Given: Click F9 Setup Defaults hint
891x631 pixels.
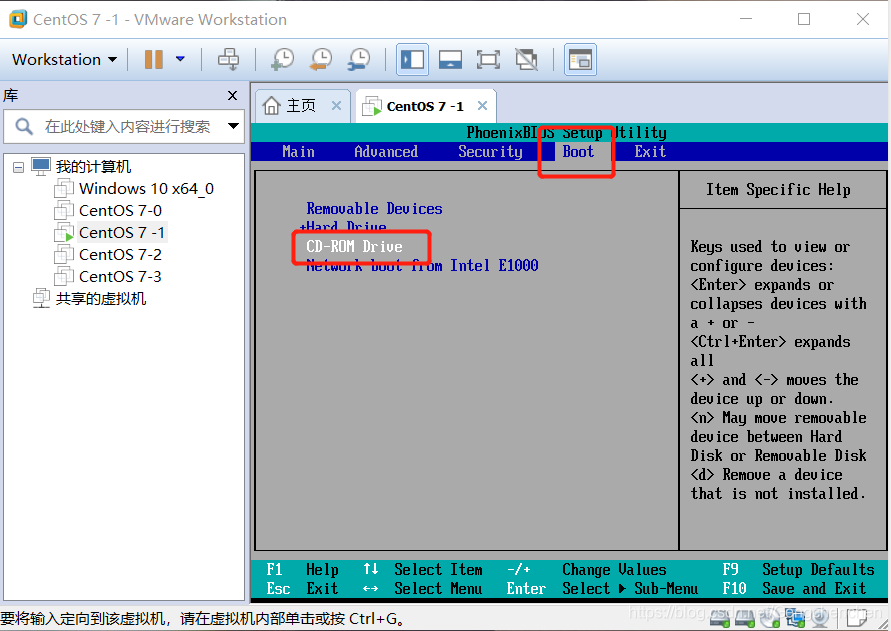Looking at the screenshot, I should pos(798,569).
